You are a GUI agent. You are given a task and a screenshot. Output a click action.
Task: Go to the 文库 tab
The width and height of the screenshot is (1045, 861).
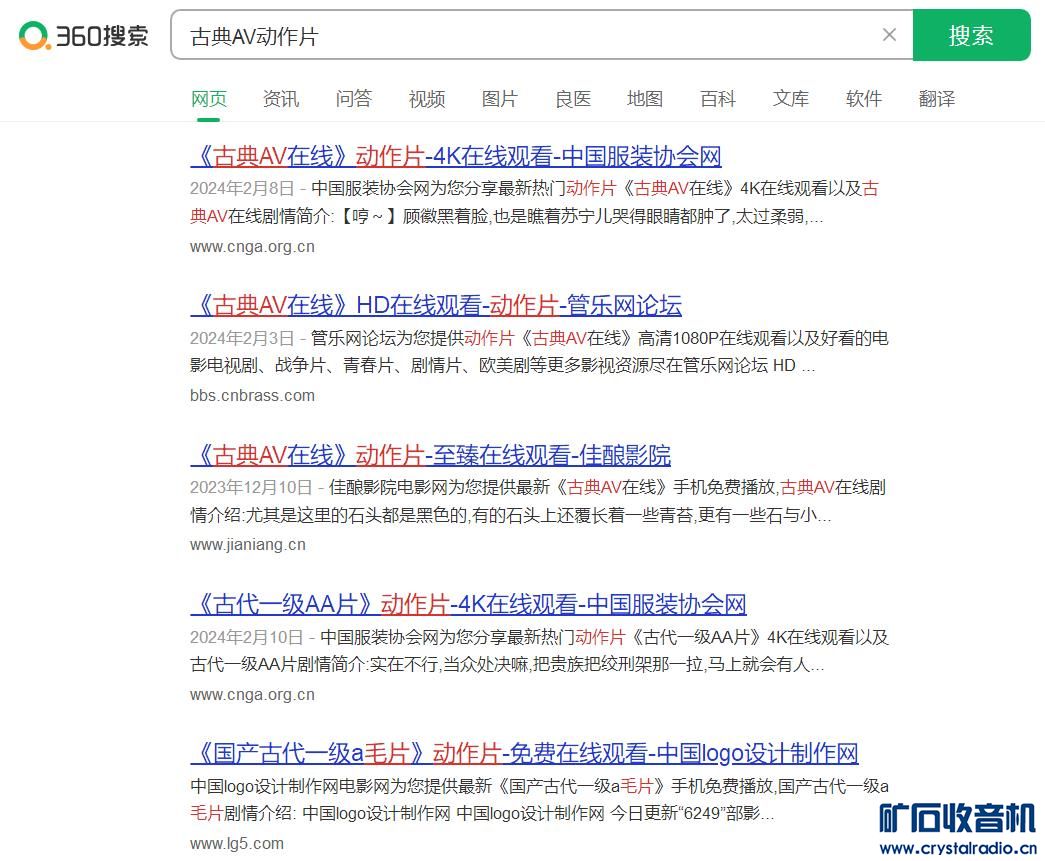click(x=790, y=99)
